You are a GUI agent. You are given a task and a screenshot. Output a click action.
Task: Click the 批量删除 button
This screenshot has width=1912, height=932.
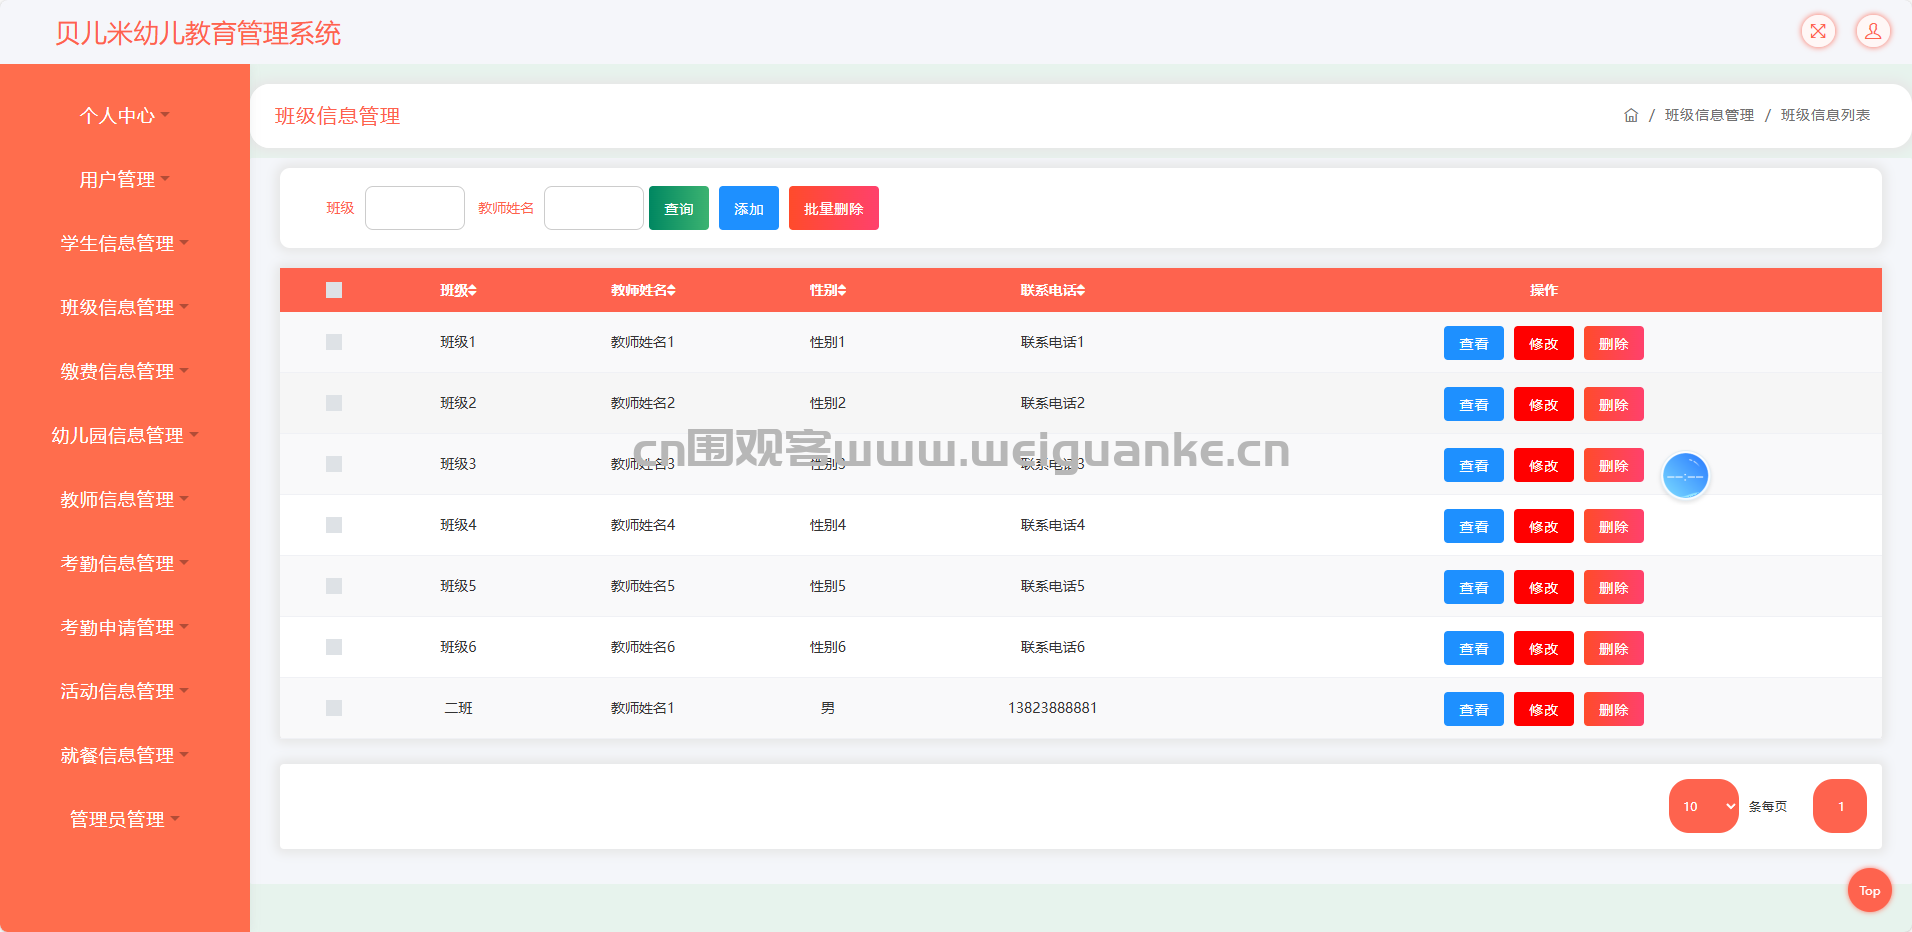[x=833, y=208]
